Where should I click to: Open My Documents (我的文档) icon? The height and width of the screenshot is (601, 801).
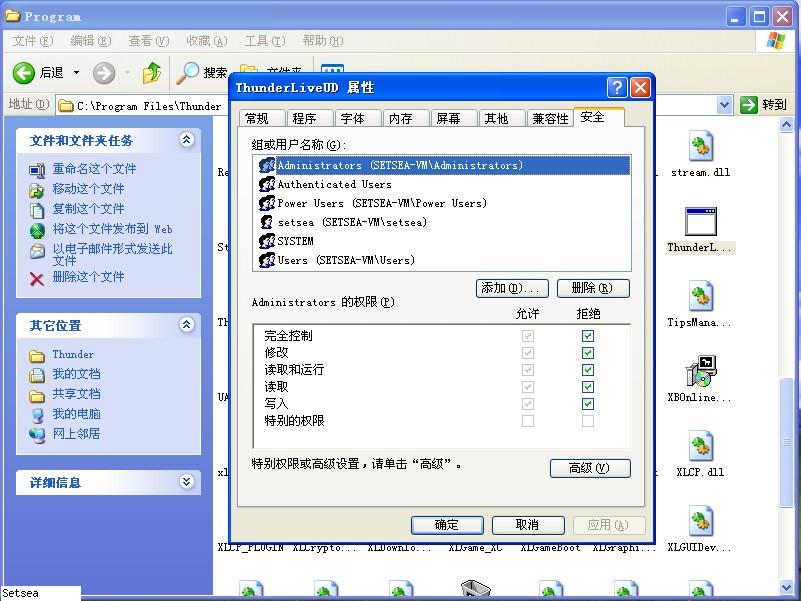(x=37, y=375)
